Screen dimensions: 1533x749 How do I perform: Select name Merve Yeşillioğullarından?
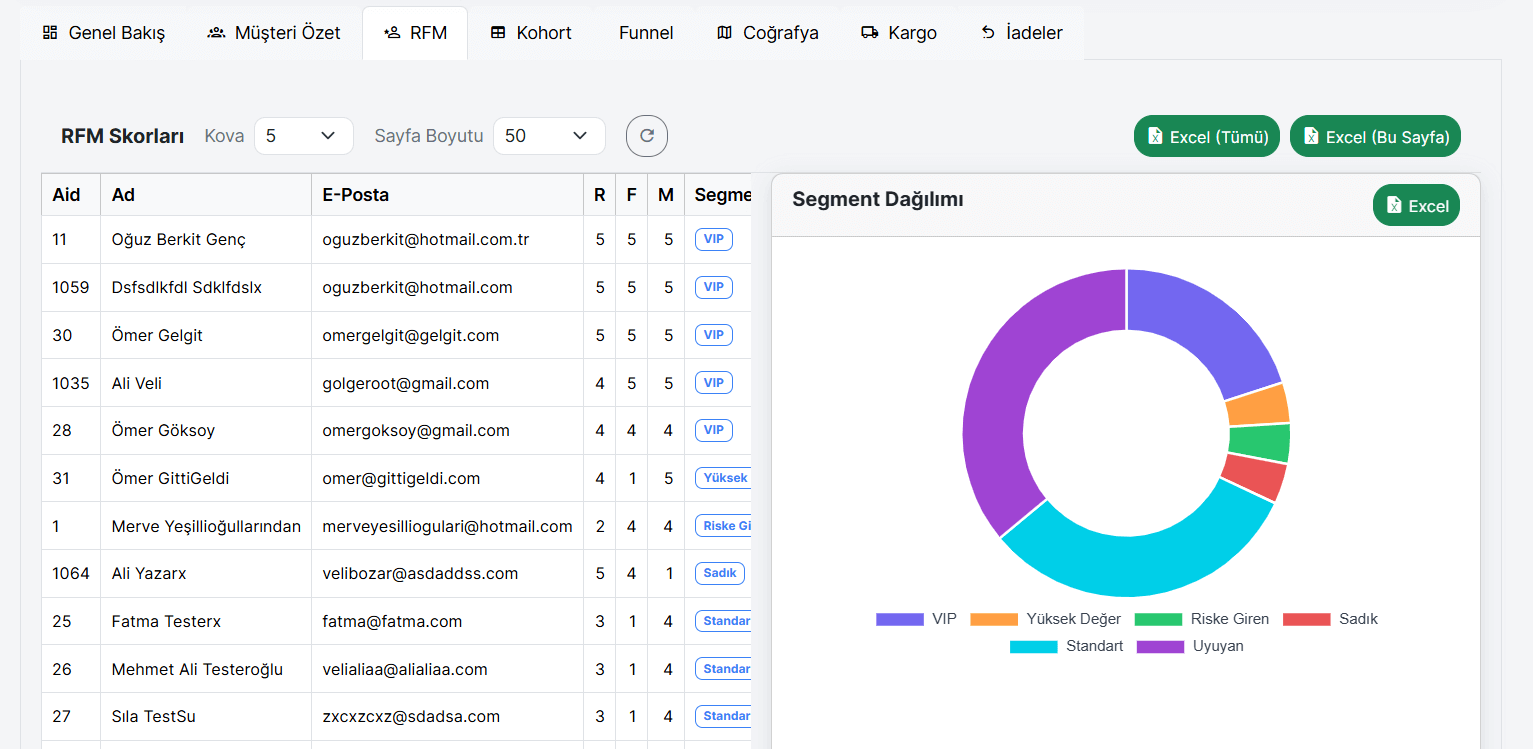click(206, 526)
